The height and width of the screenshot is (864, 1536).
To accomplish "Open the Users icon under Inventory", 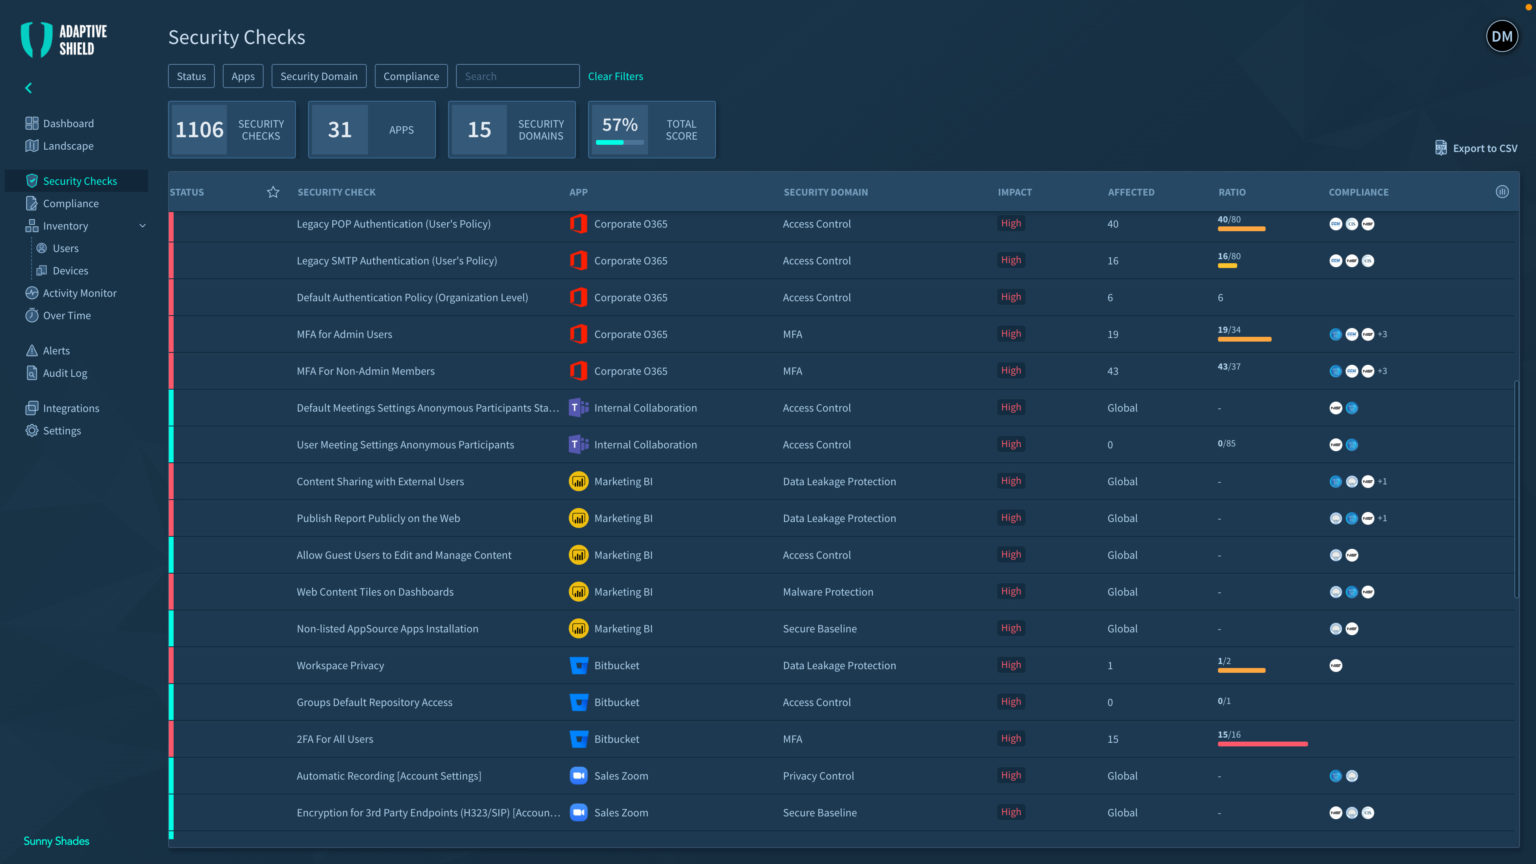I will point(42,248).
